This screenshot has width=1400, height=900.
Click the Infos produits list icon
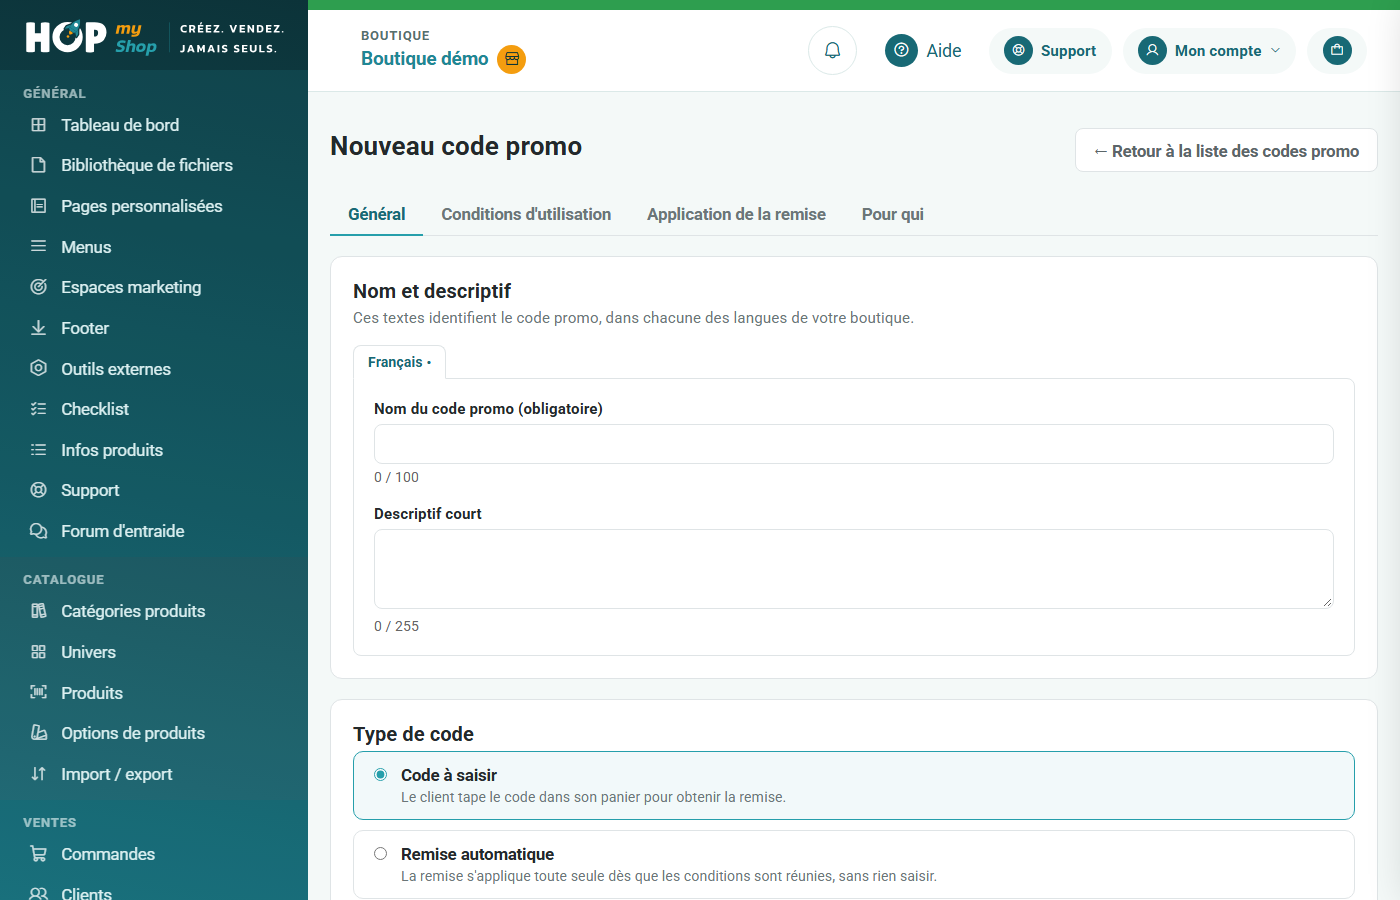(x=39, y=450)
